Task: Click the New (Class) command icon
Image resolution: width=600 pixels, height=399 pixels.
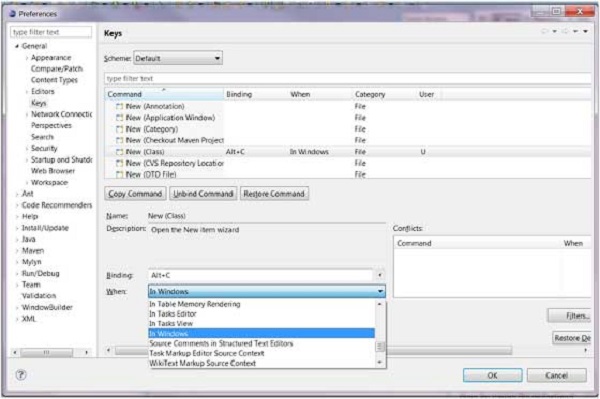Action: [120, 152]
